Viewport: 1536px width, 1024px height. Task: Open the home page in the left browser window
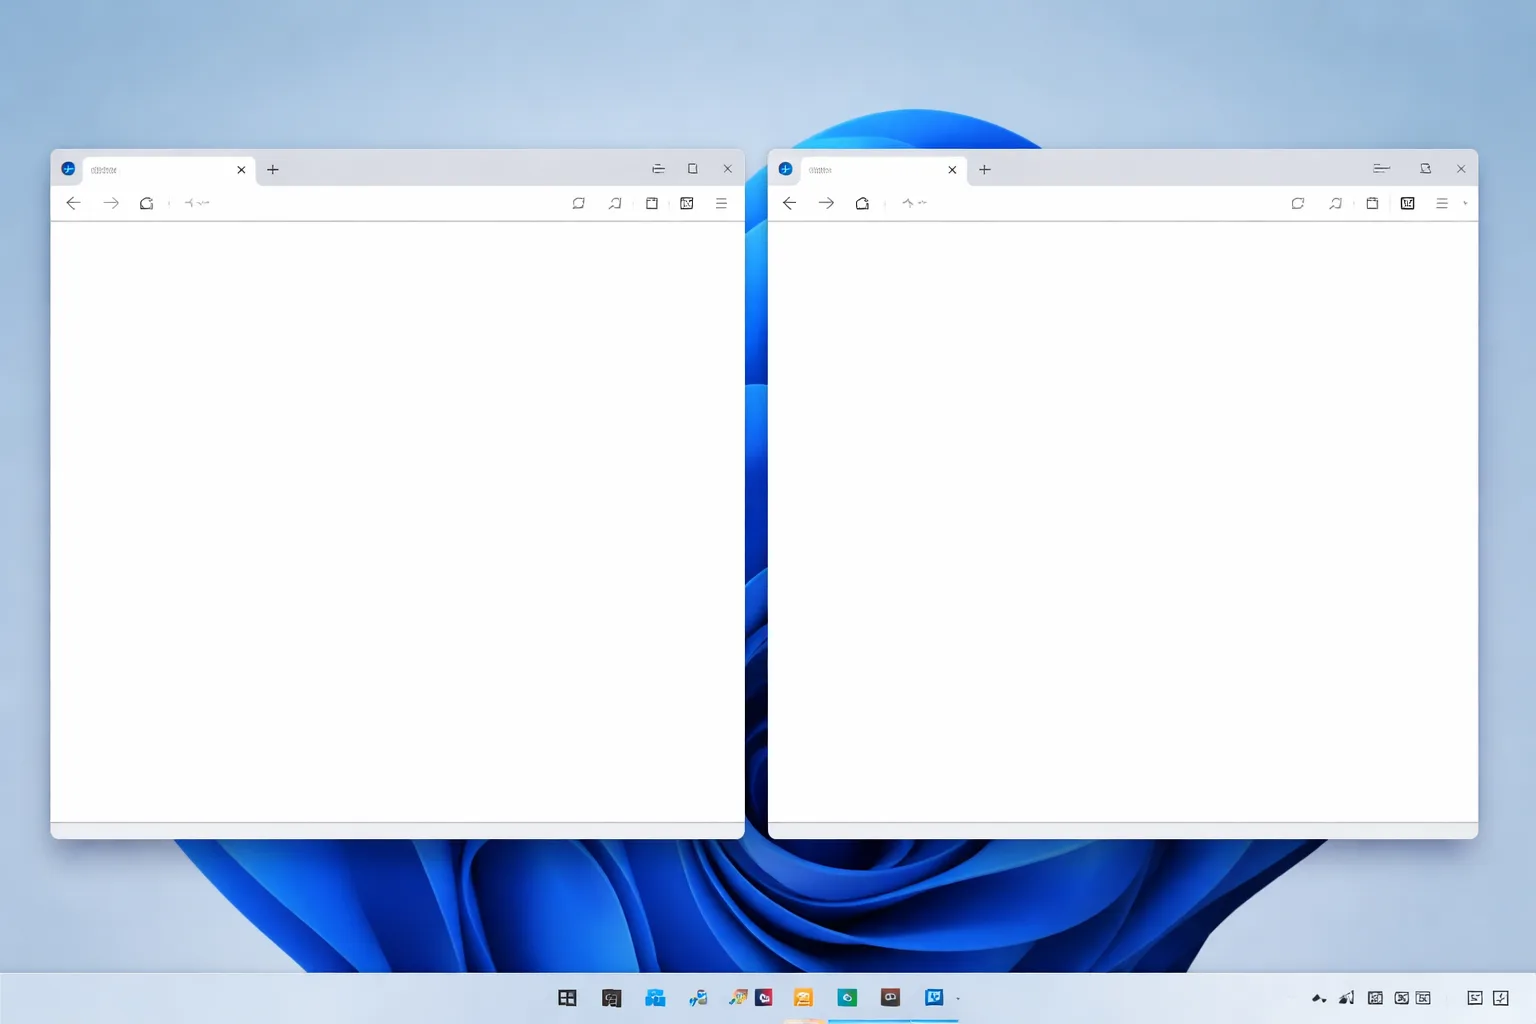[147, 203]
